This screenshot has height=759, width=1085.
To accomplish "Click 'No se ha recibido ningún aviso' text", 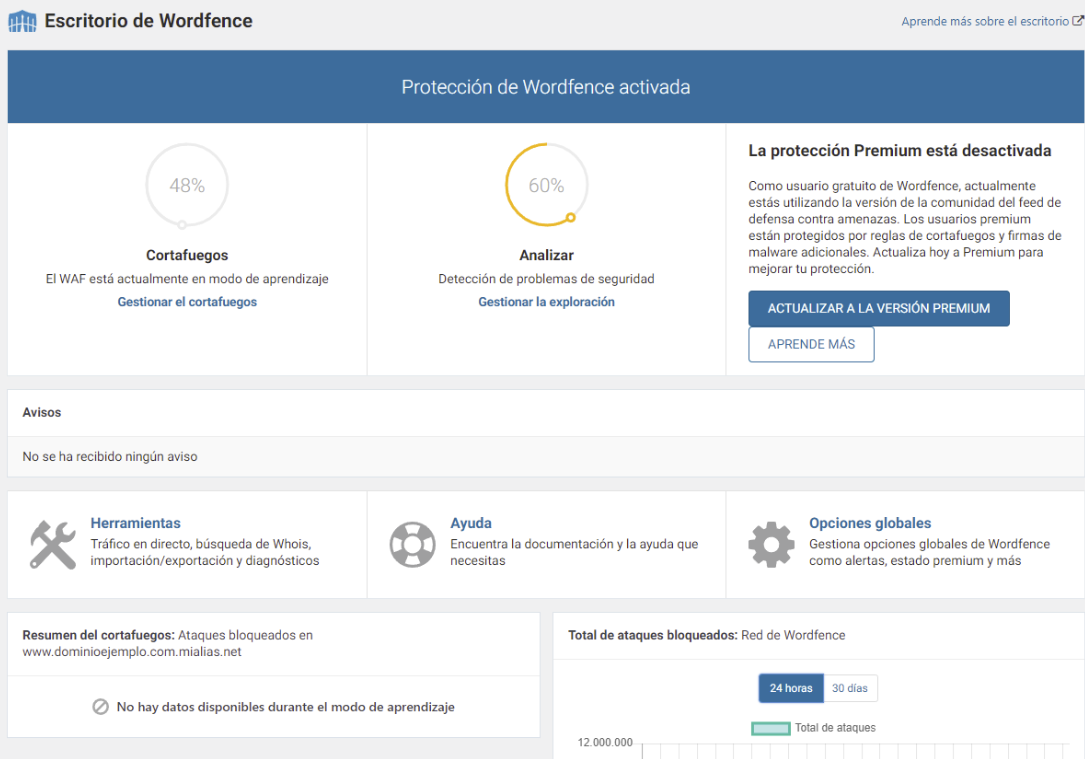I will pos(110,457).
